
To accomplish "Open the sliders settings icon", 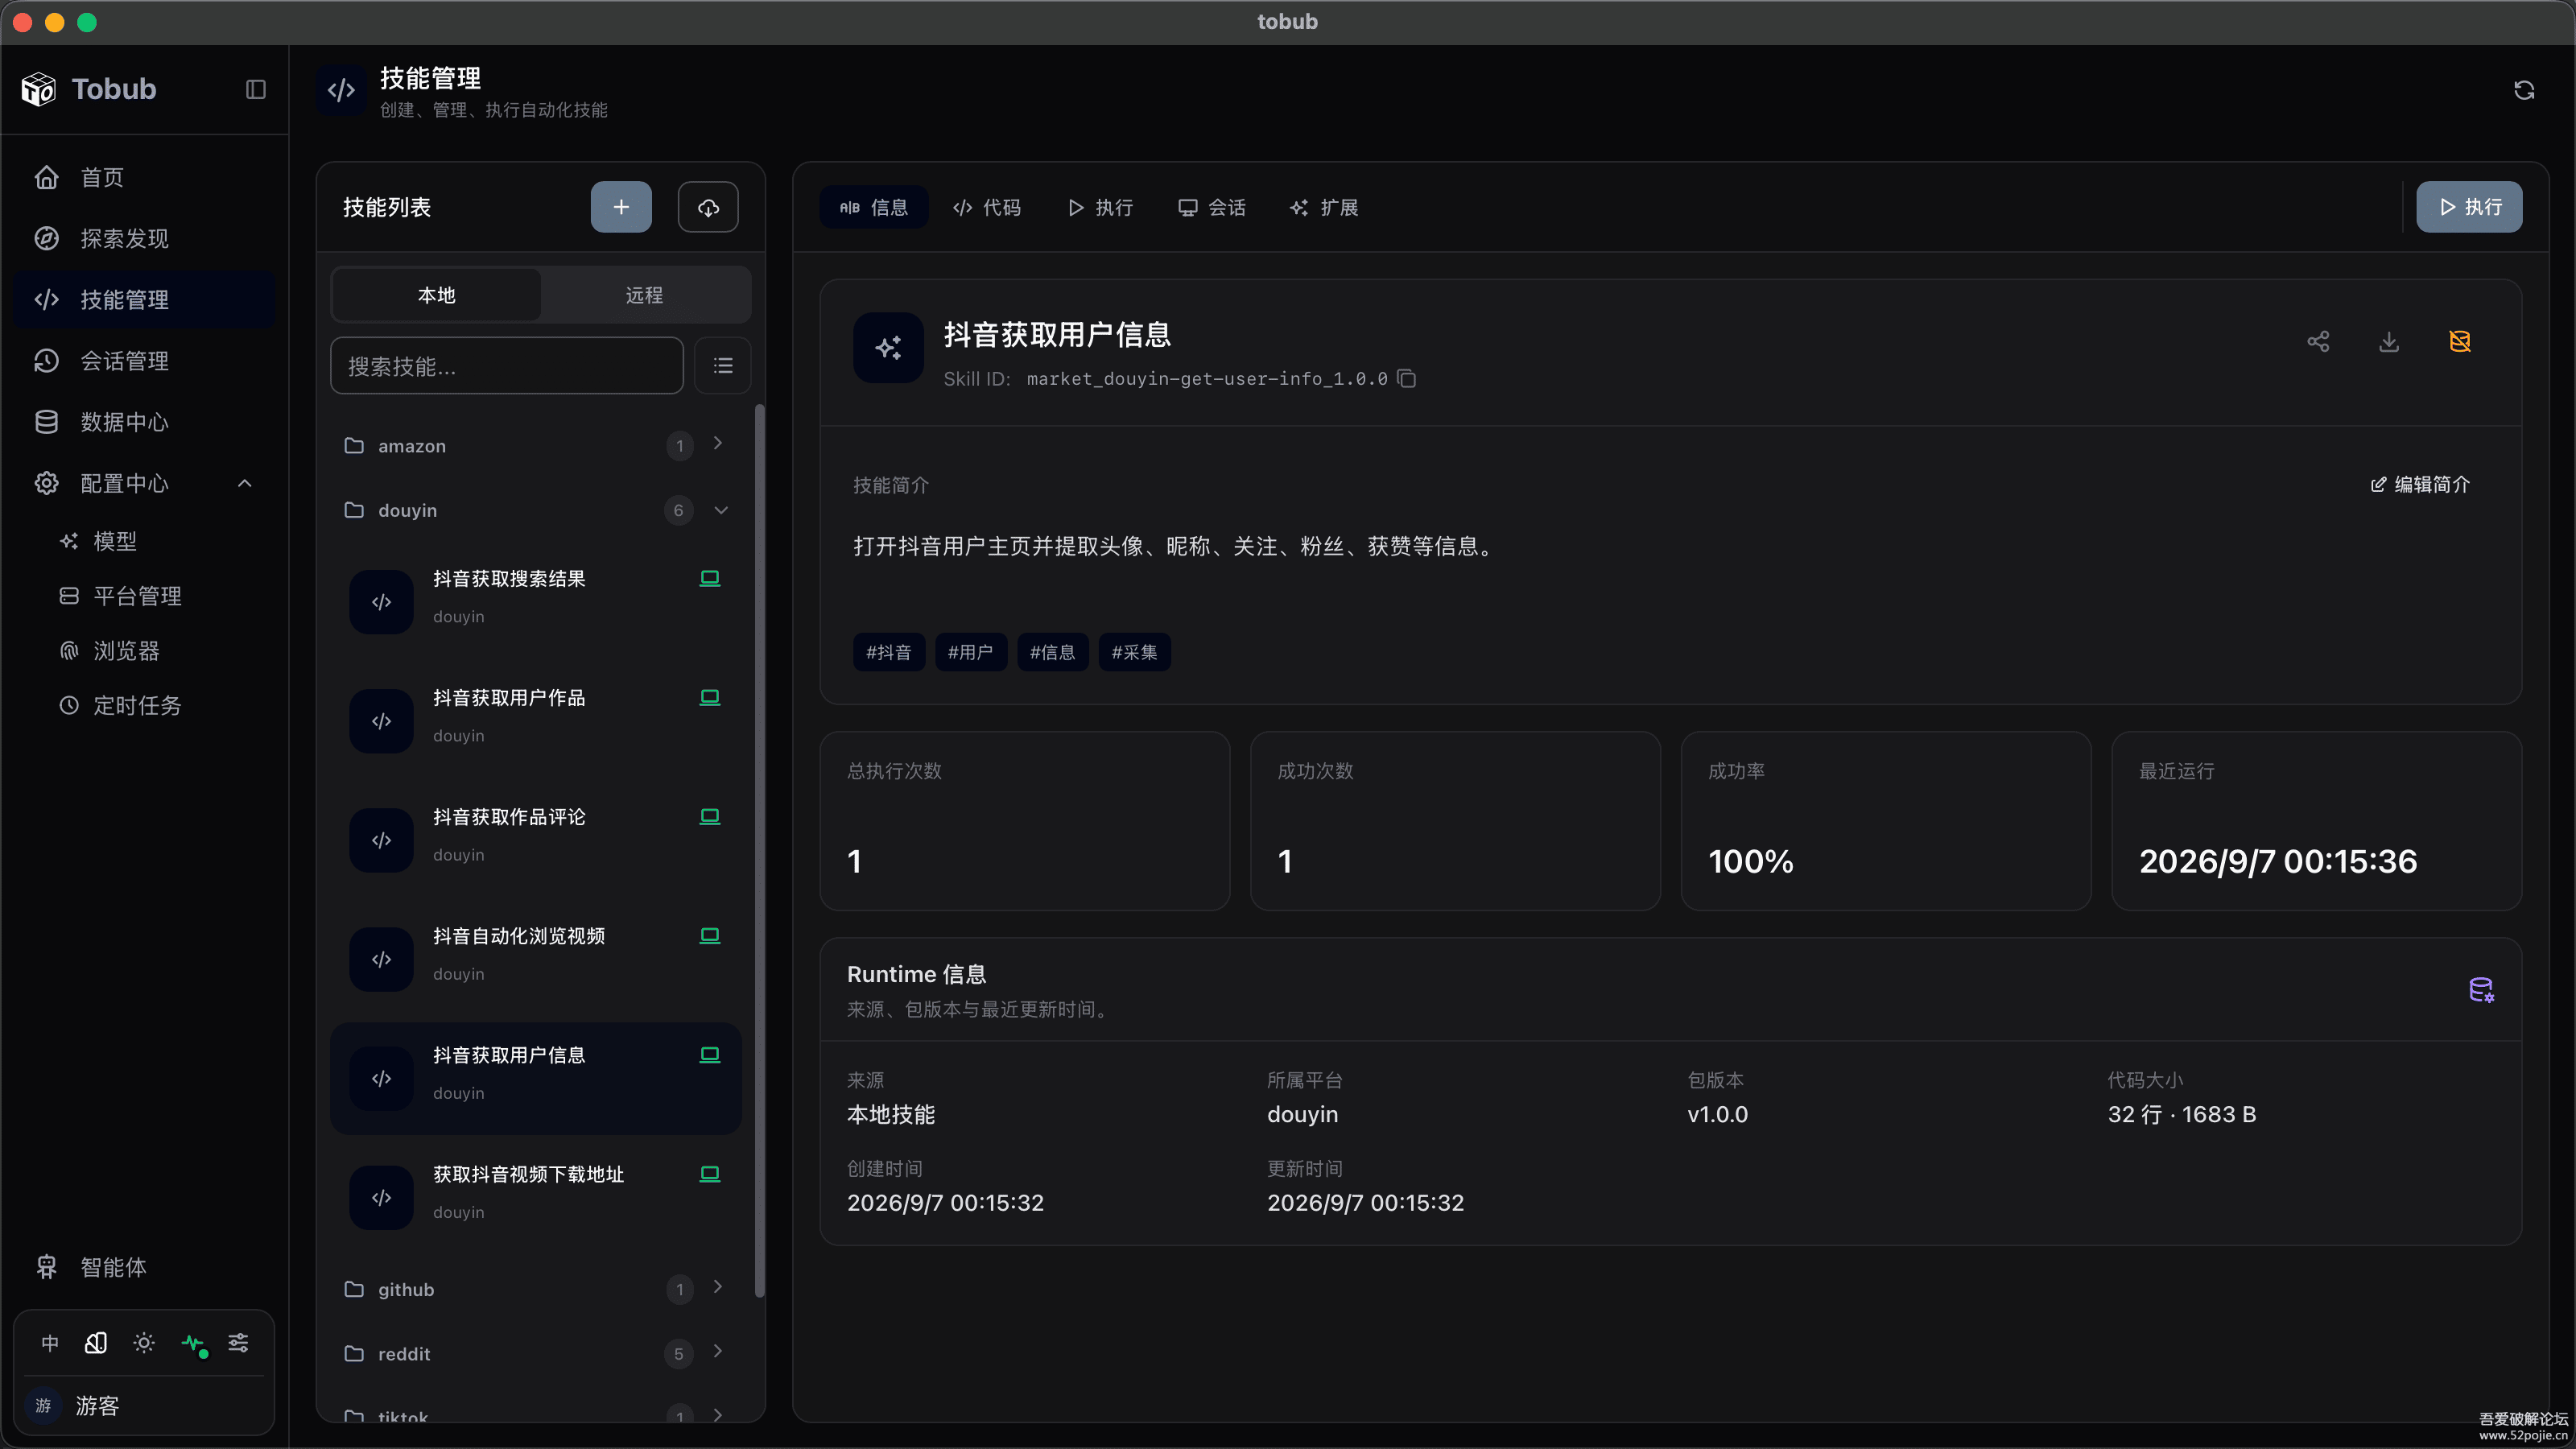I will 238,1343.
